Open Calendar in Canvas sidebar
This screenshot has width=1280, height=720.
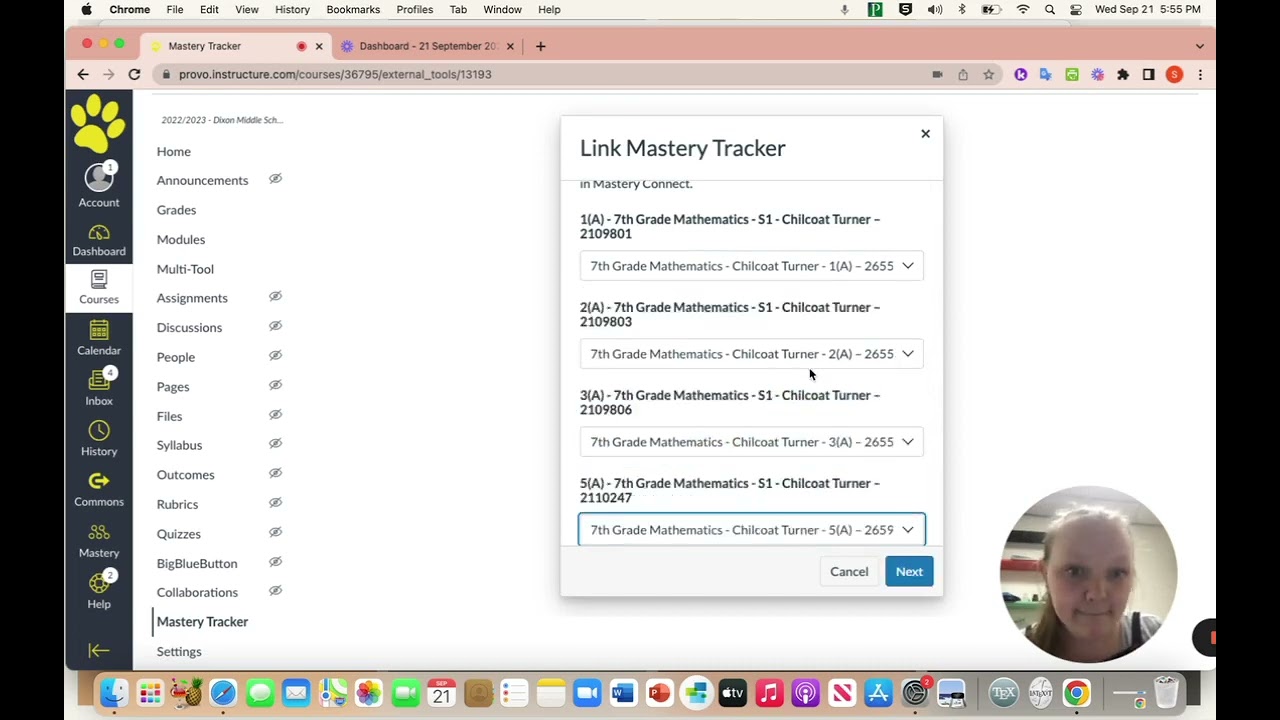[99, 338]
